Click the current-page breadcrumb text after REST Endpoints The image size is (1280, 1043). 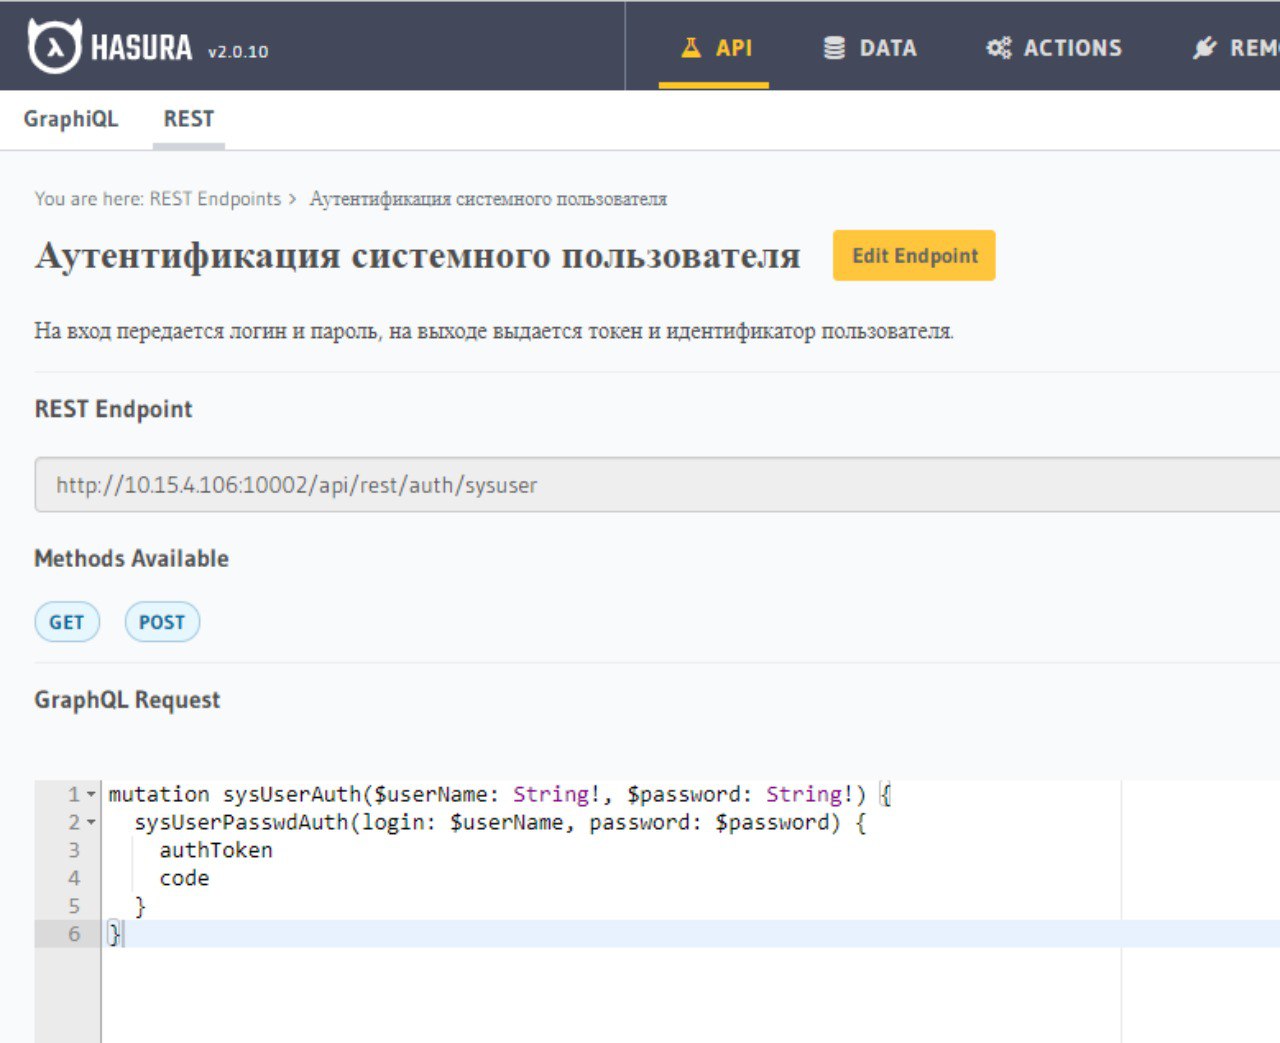coord(488,199)
